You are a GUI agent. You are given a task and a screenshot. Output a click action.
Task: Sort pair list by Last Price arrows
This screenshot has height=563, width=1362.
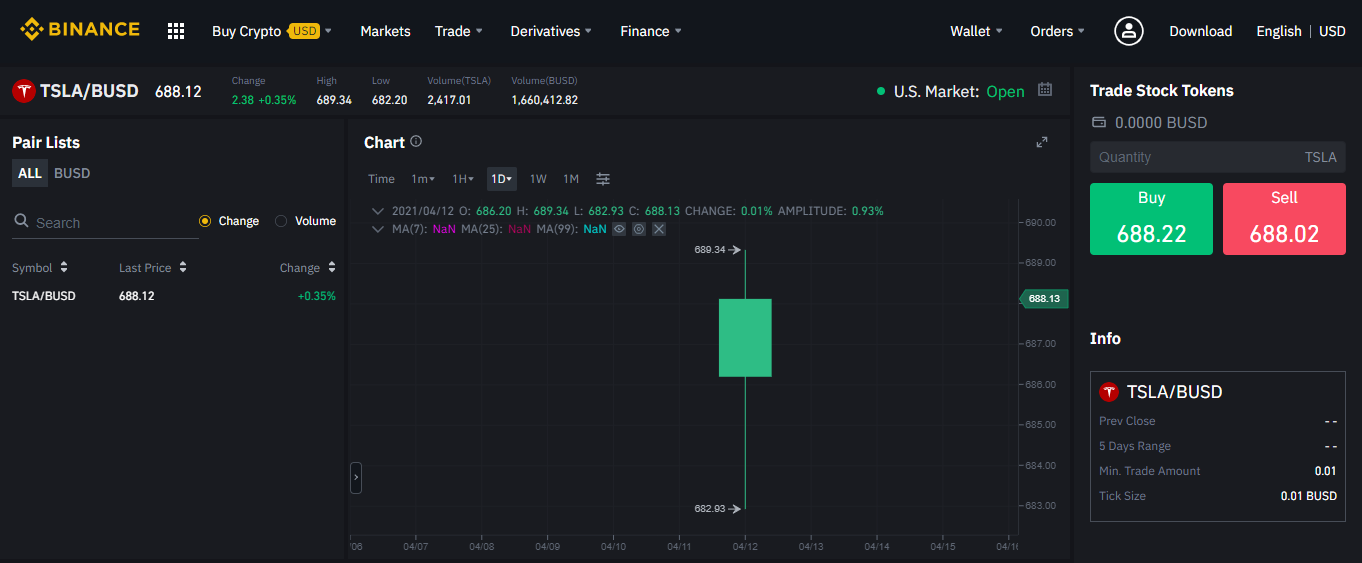coord(183,268)
